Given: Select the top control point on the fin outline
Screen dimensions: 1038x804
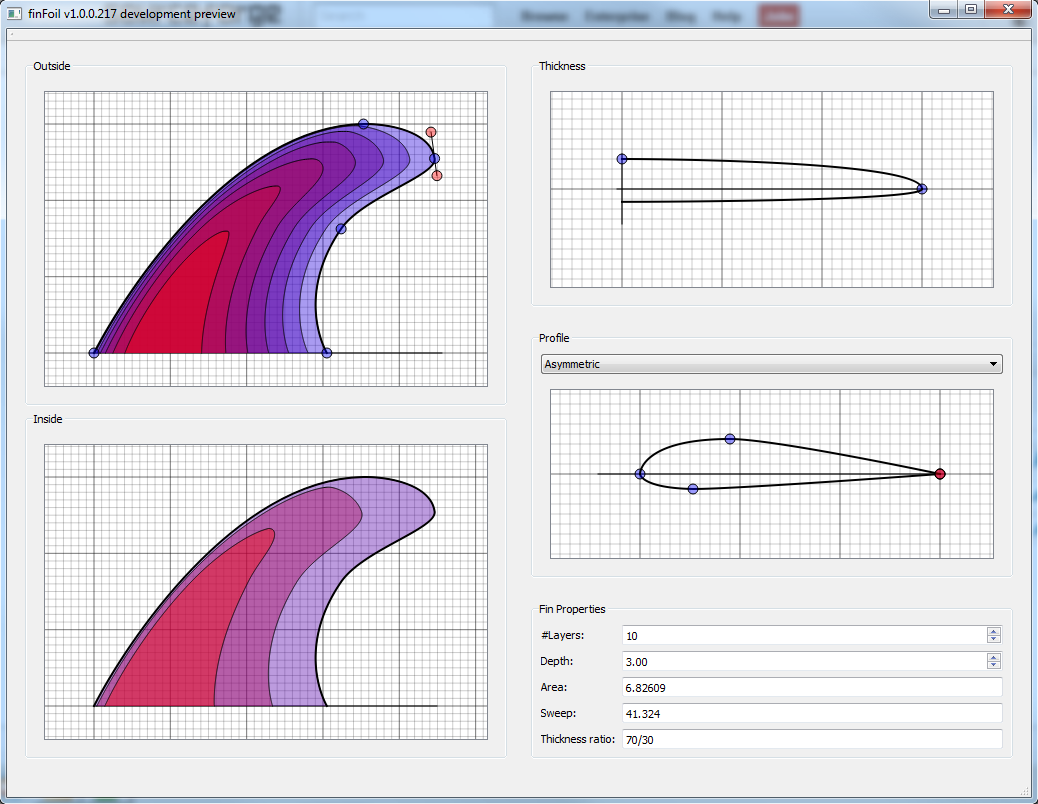Looking at the screenshot, I should [363, 124].
